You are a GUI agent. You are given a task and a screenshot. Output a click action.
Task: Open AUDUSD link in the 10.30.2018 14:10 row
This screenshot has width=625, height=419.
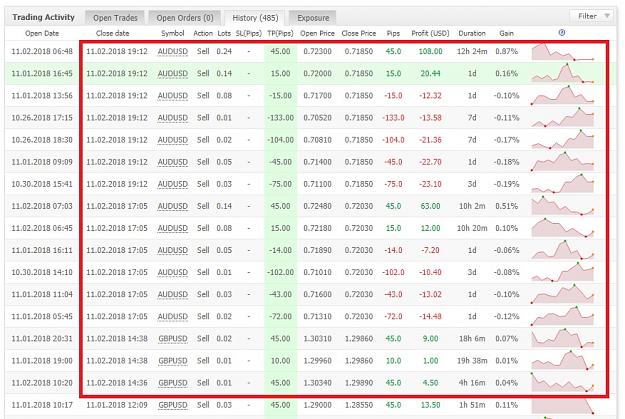coord(173,272)
